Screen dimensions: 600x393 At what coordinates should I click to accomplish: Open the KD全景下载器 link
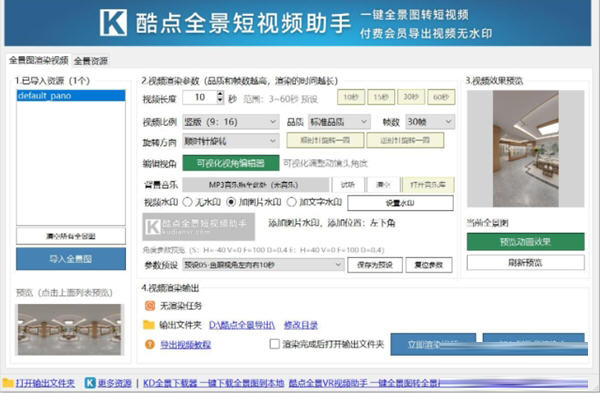click(214, 383)
